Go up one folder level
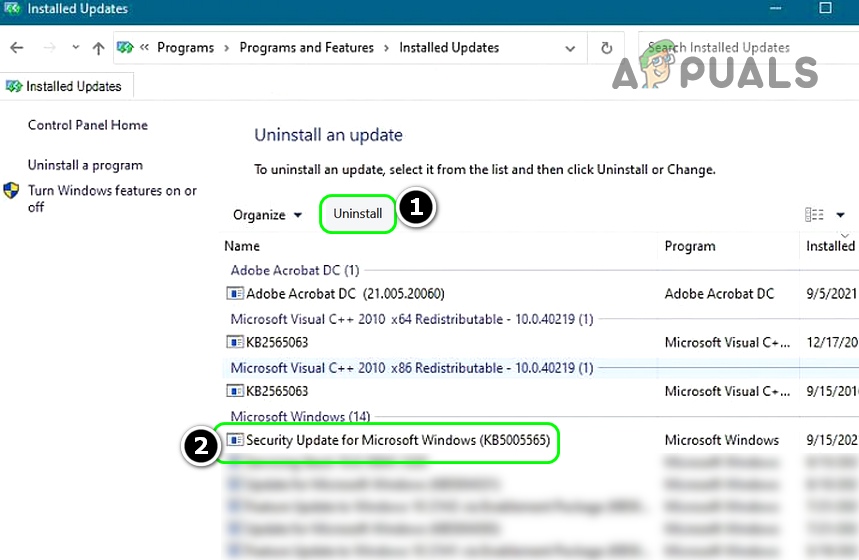The height and width of the screenshot is (560, 859). click(99, 48)
